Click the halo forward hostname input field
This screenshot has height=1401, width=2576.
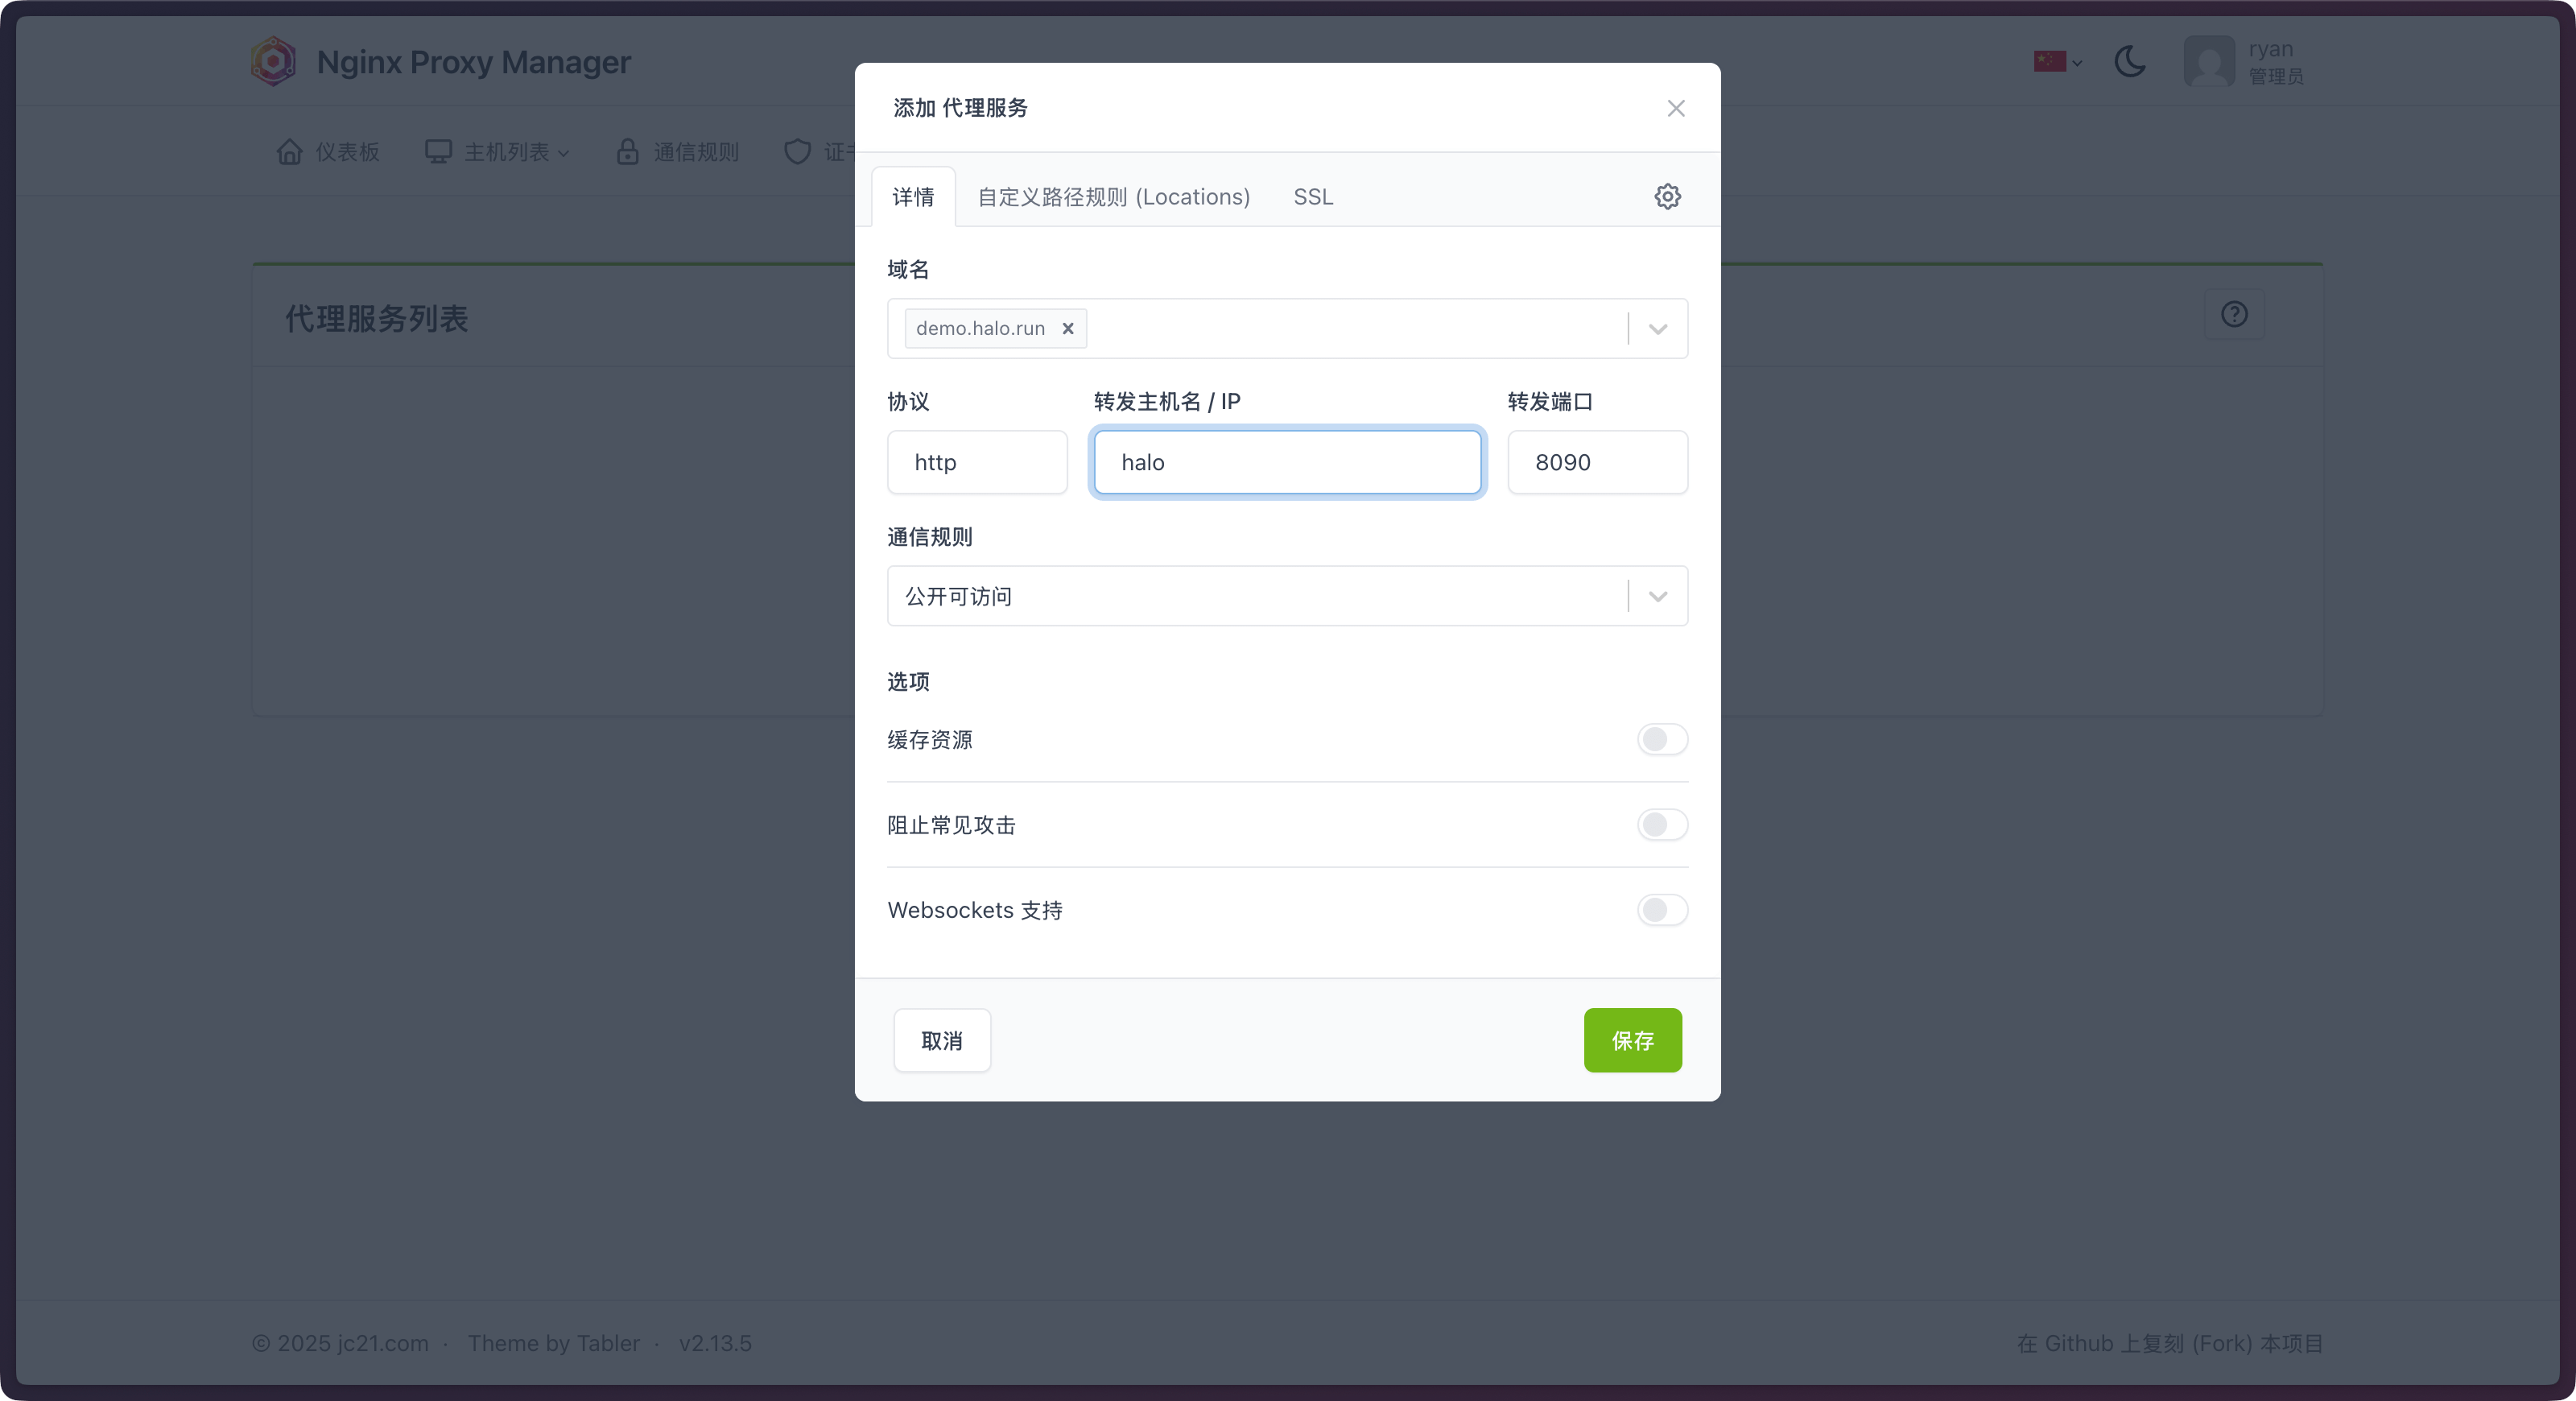pyautogui.click(x=1287, y=462)
